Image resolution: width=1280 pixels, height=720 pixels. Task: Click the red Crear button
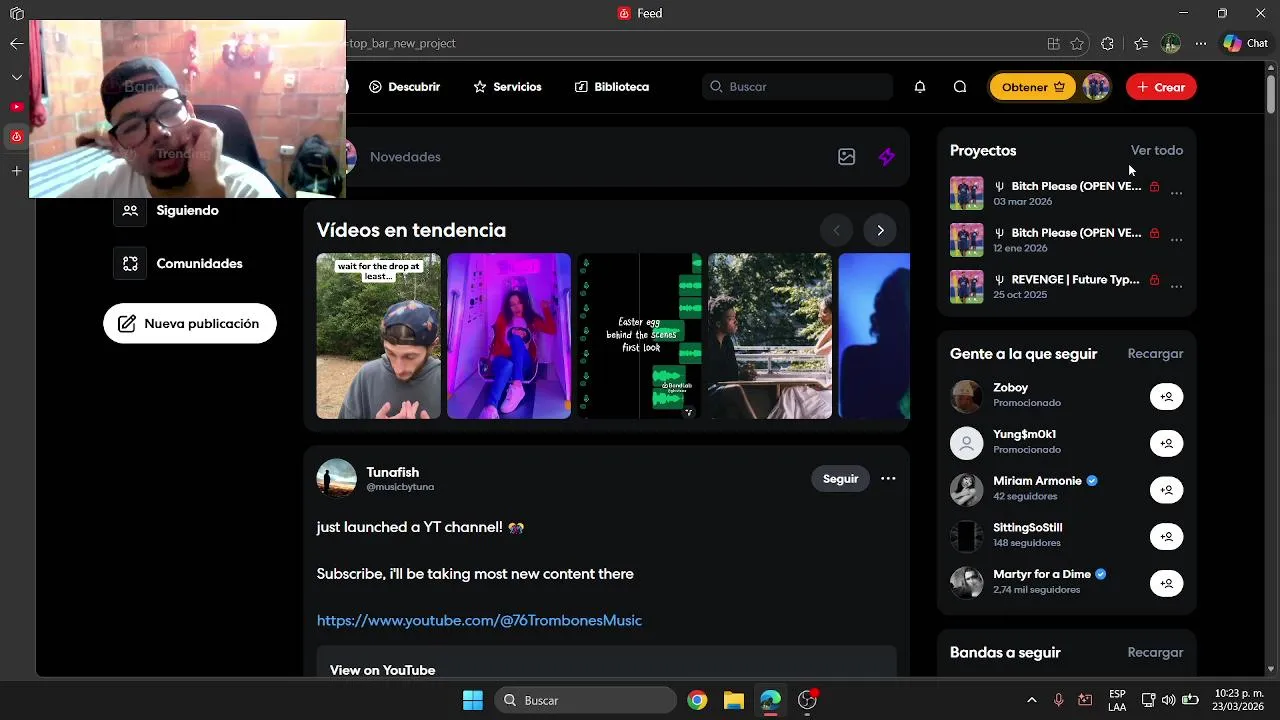tap(1161, 87)
